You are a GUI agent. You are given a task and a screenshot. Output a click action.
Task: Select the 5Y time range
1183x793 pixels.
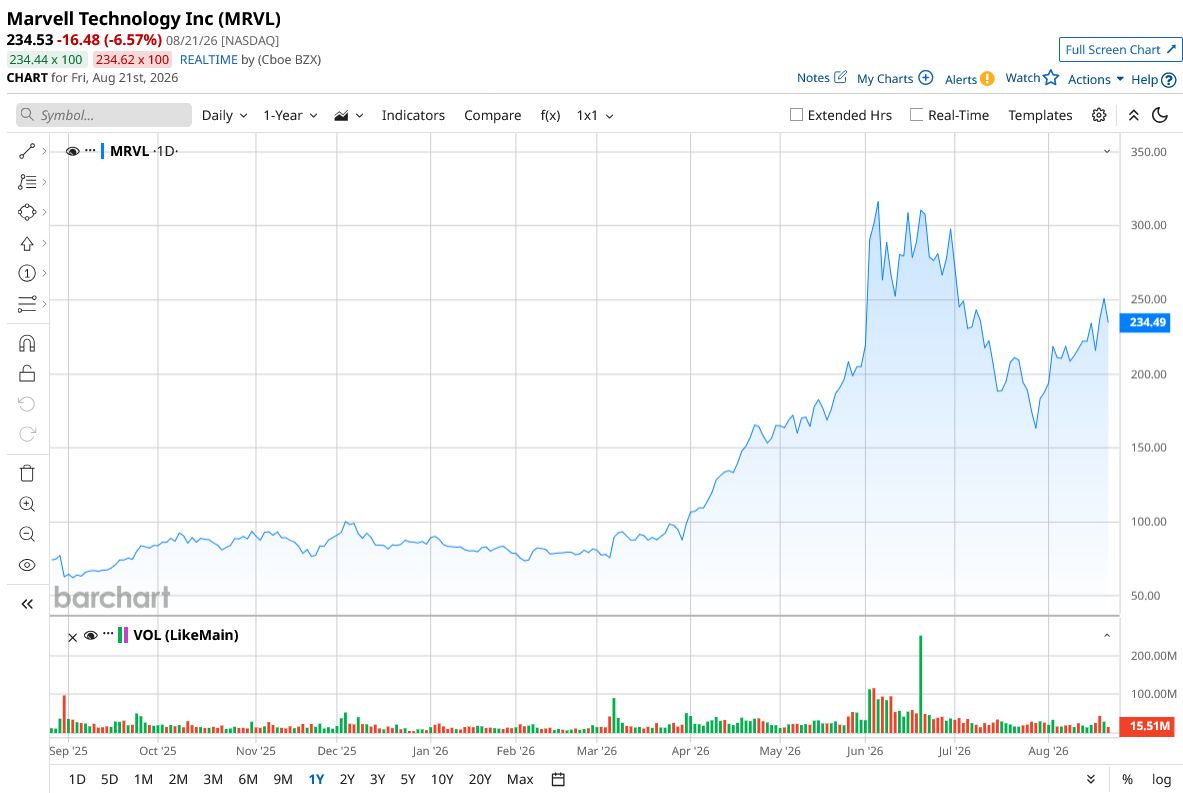pyautogui.click(x=408, y=779)
